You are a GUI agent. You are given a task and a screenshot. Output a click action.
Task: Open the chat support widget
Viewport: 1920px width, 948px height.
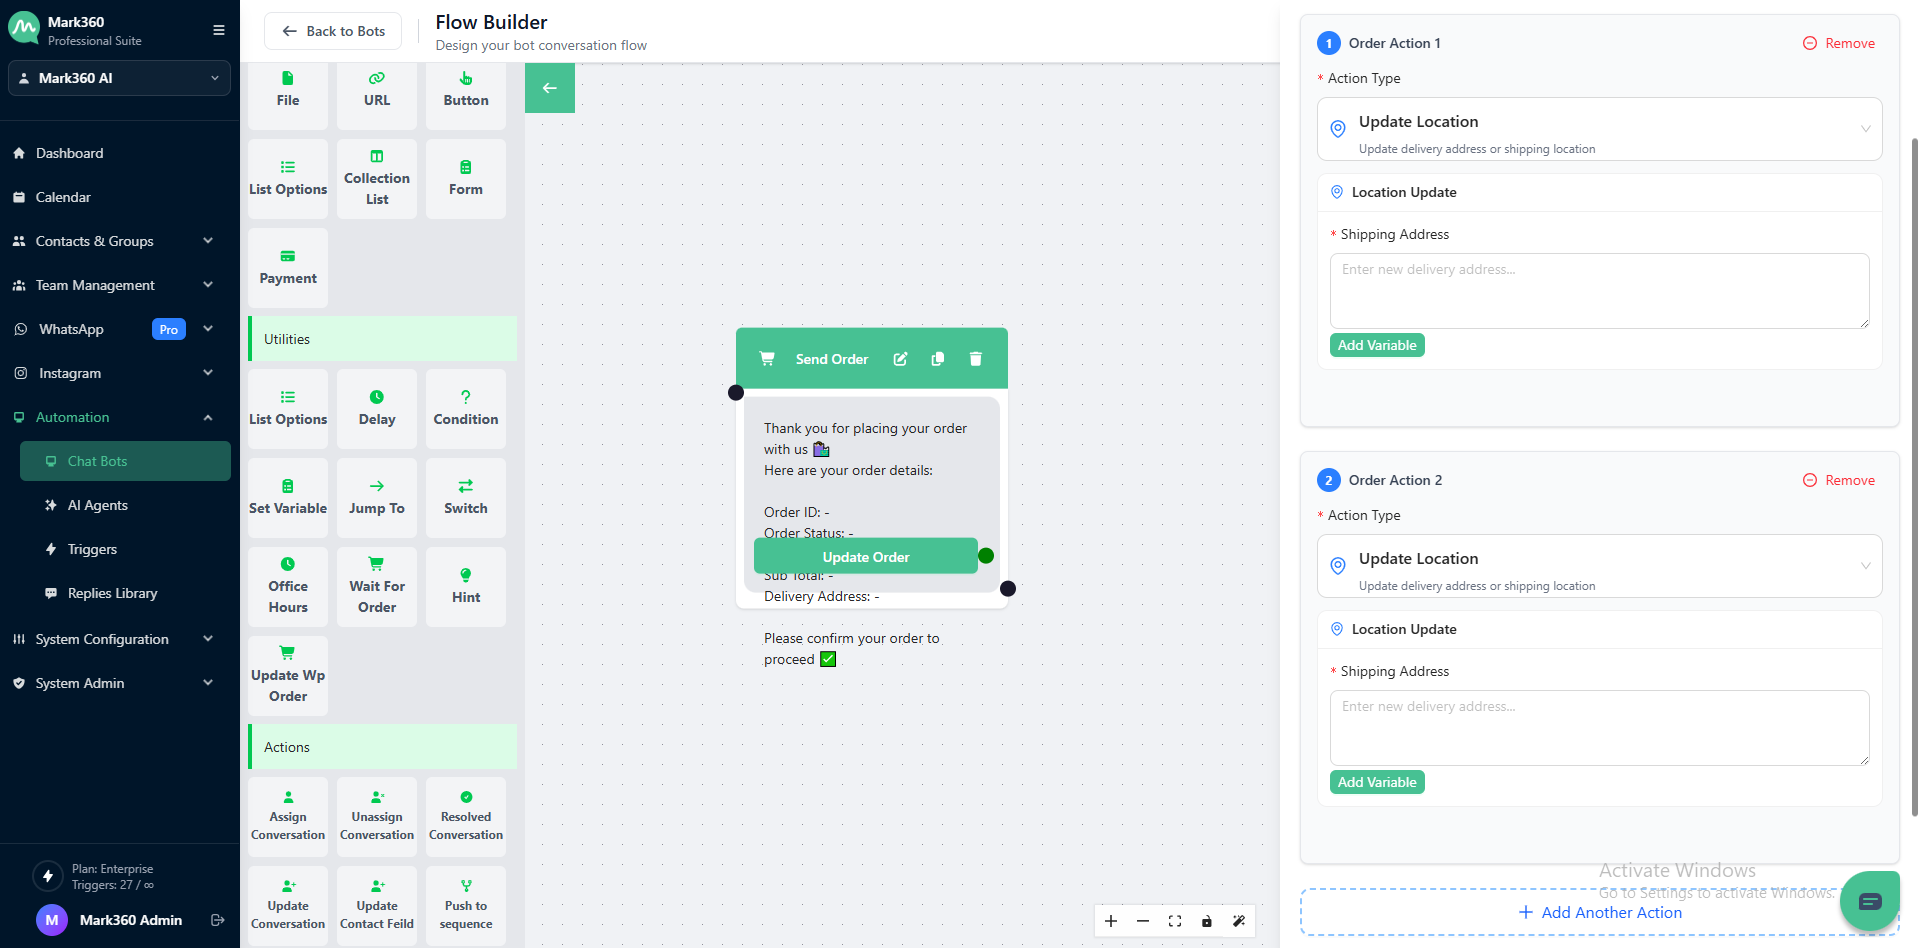tap(1869, 901)
